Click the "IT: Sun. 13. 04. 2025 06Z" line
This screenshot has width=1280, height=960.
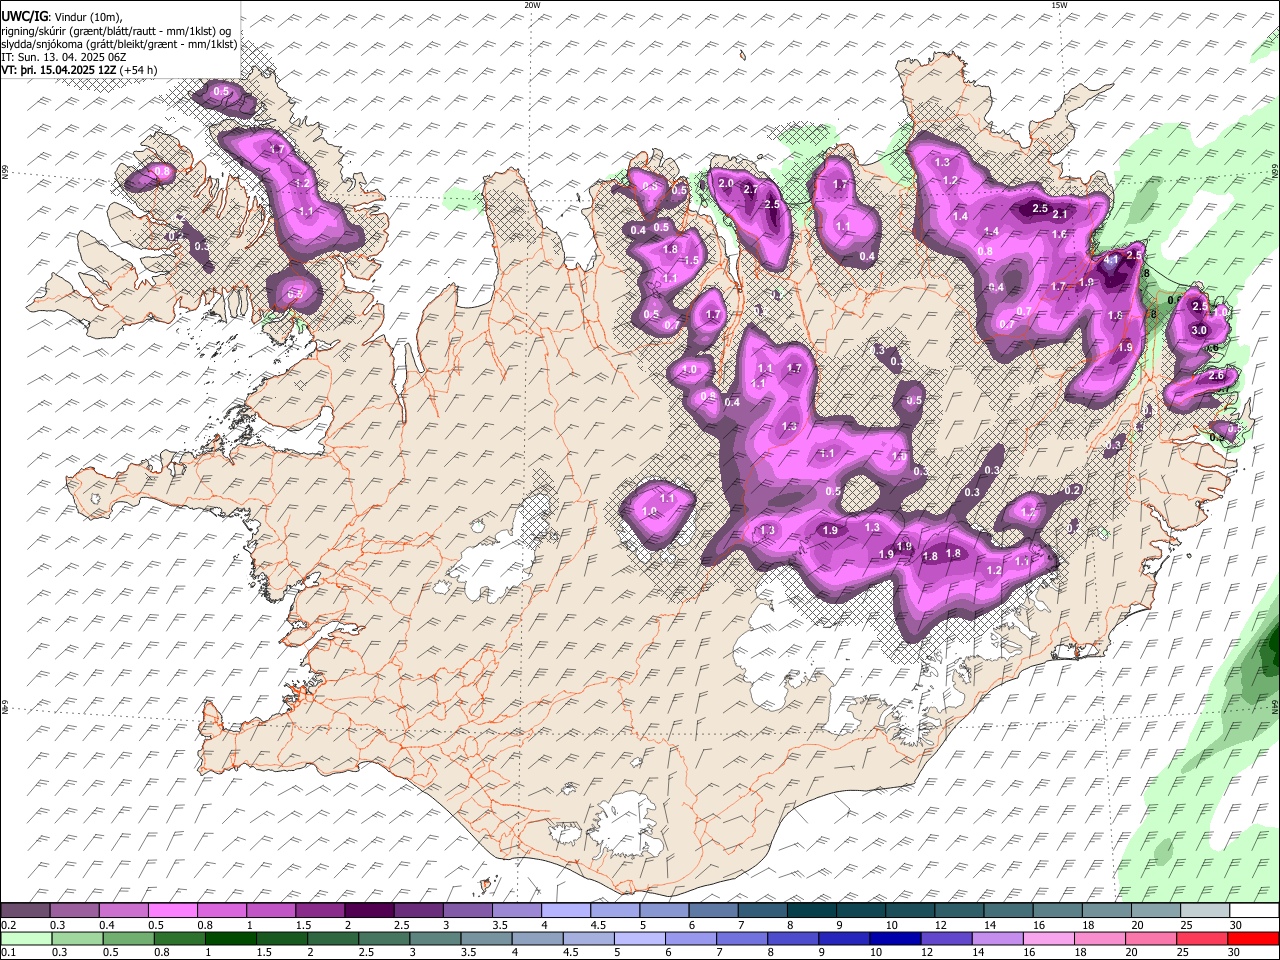[x=64, y=58]
